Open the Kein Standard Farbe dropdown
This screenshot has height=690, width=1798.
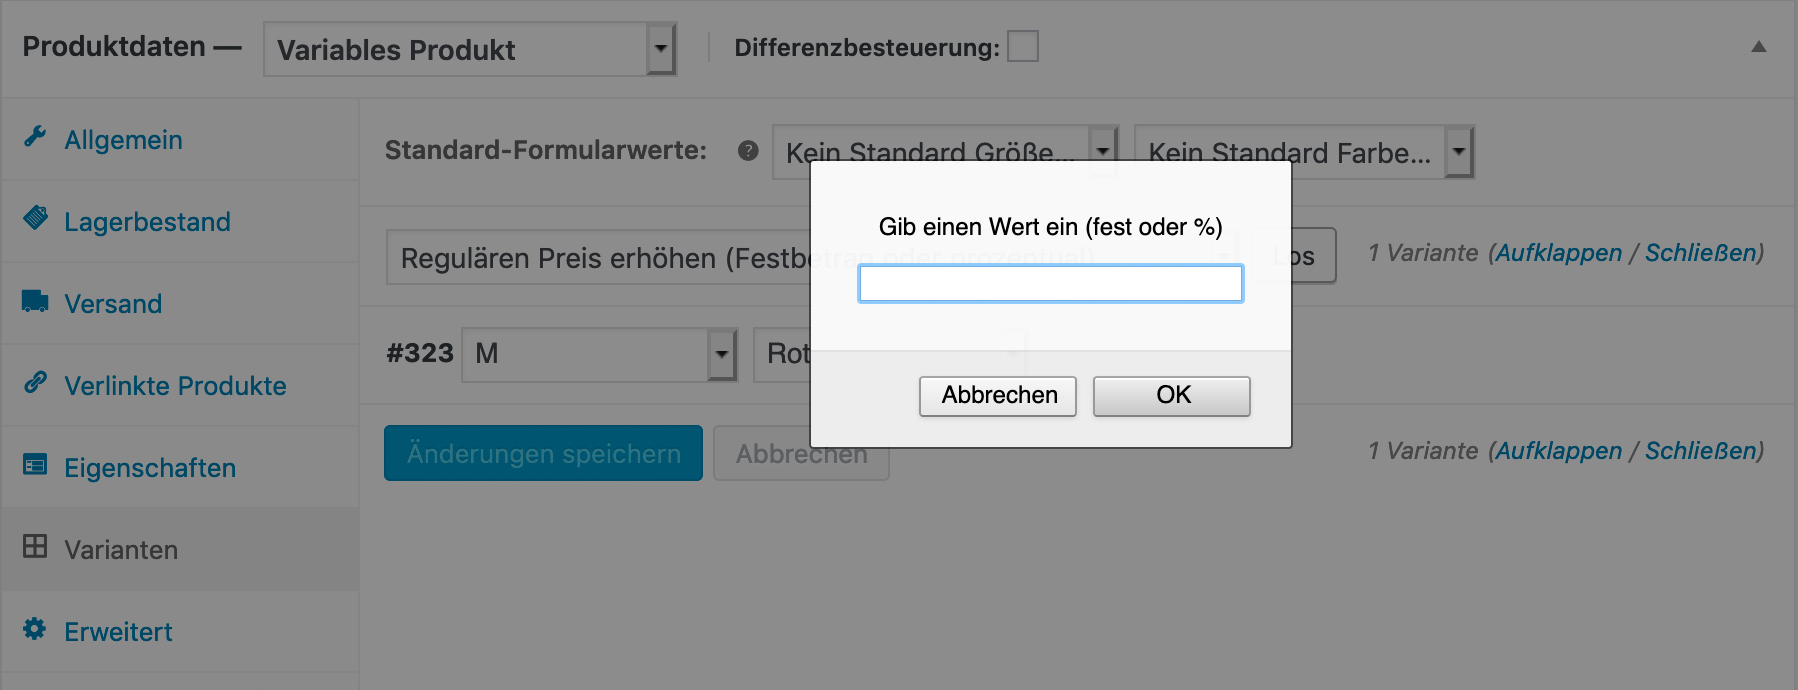coord(1304,152)
